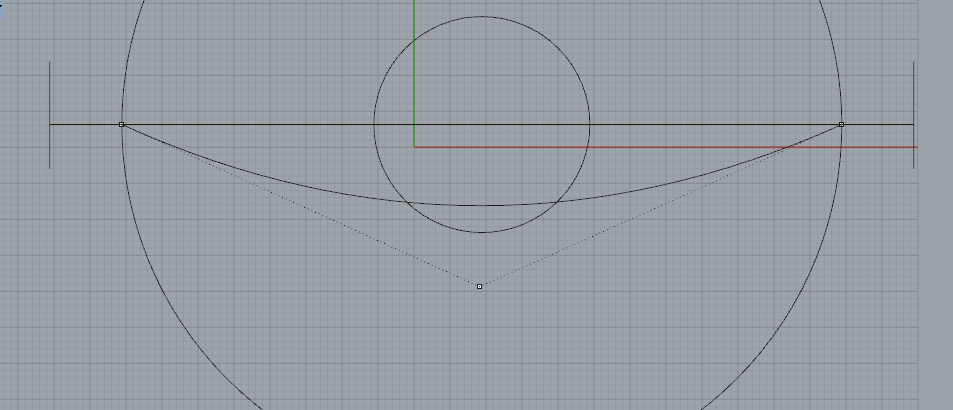
Task: Click the long horizontal black line left of the small circle
Action: 250,124
